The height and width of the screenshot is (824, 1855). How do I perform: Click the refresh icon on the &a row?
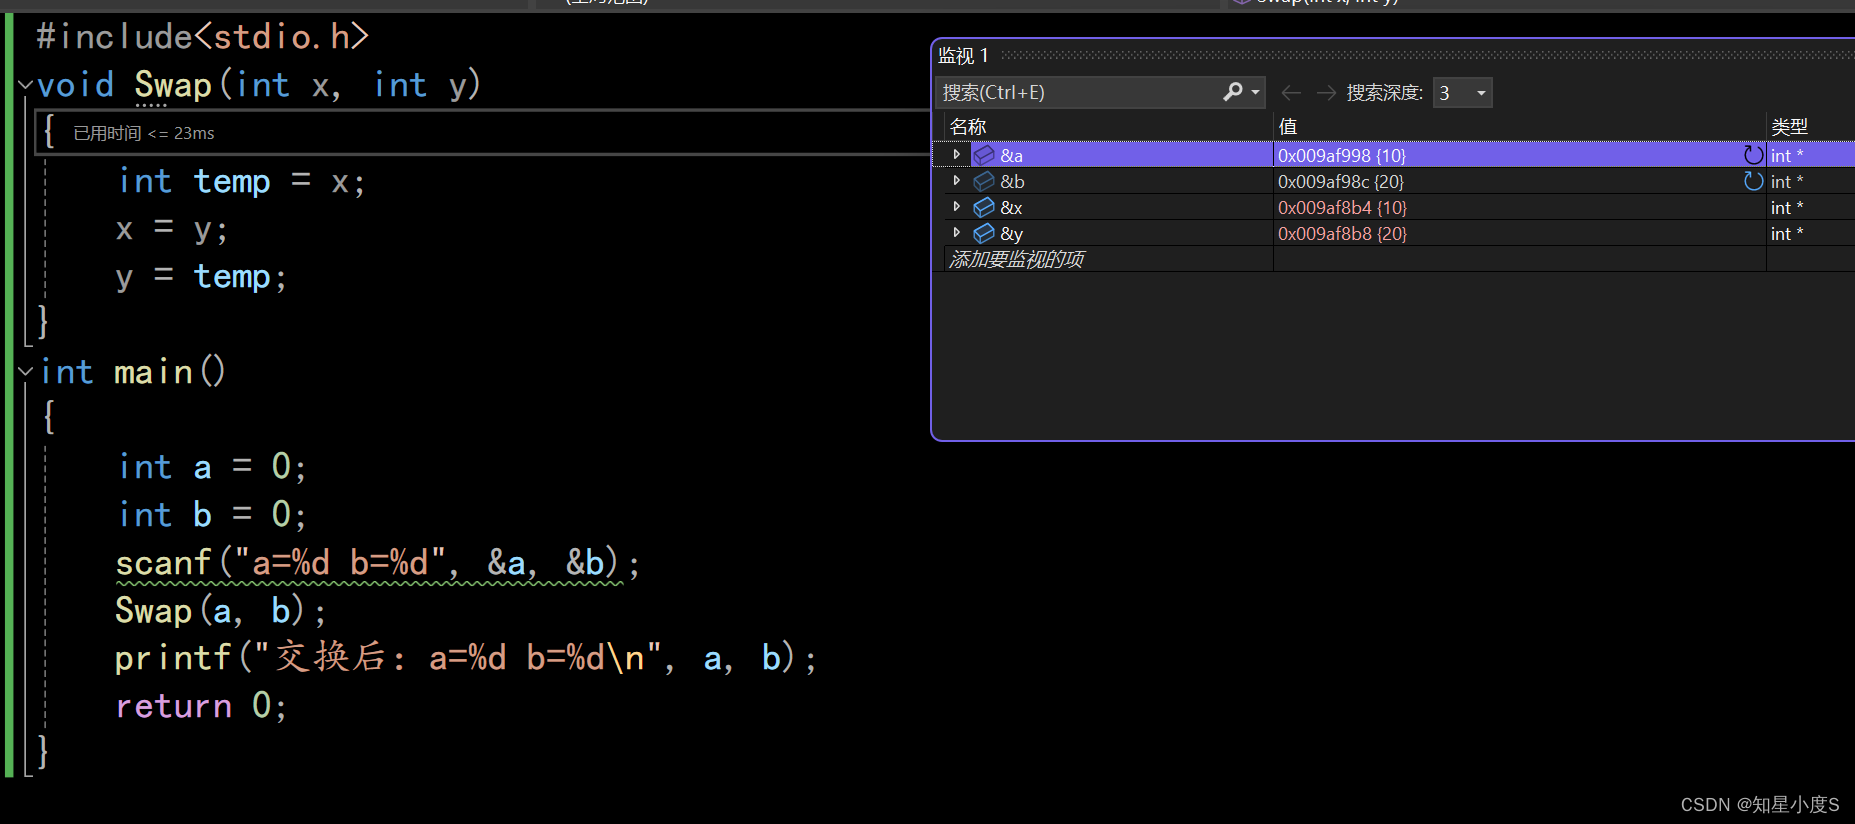point(1753,155)
